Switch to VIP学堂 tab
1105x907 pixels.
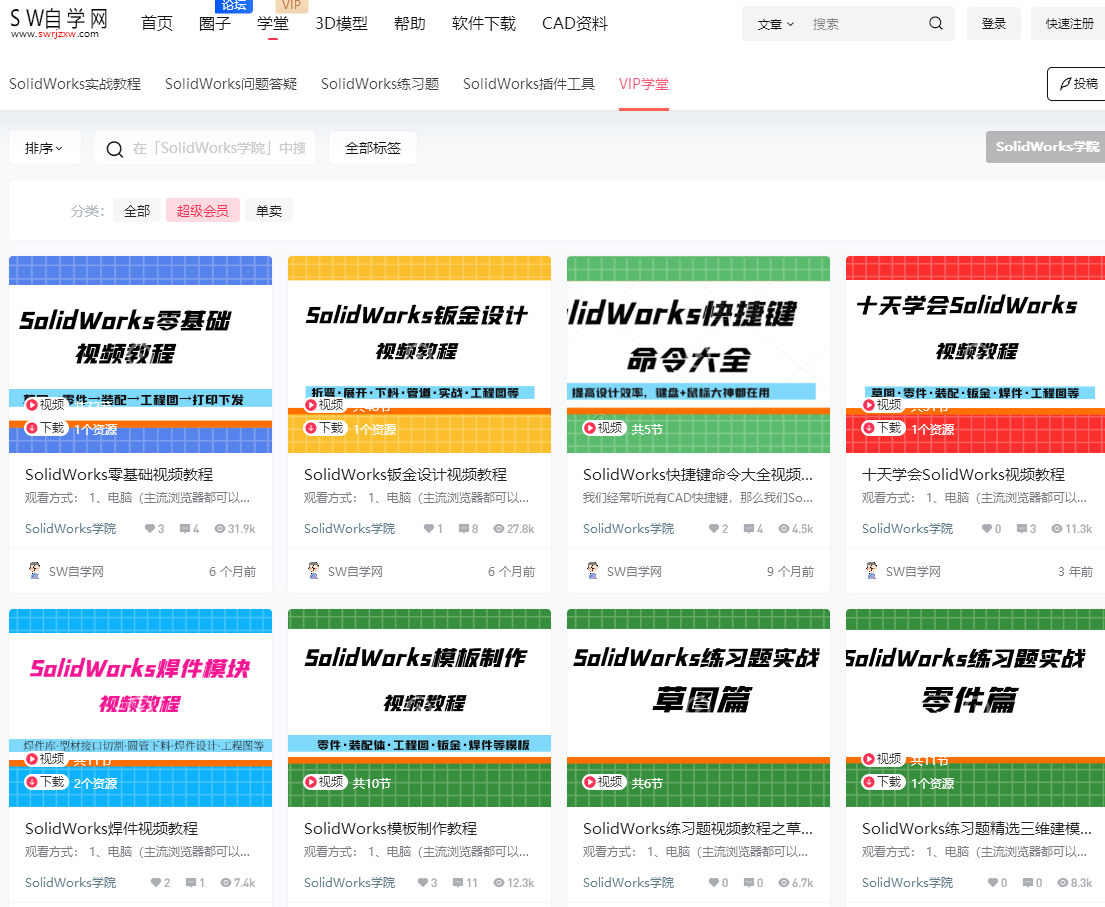point(643,84)
